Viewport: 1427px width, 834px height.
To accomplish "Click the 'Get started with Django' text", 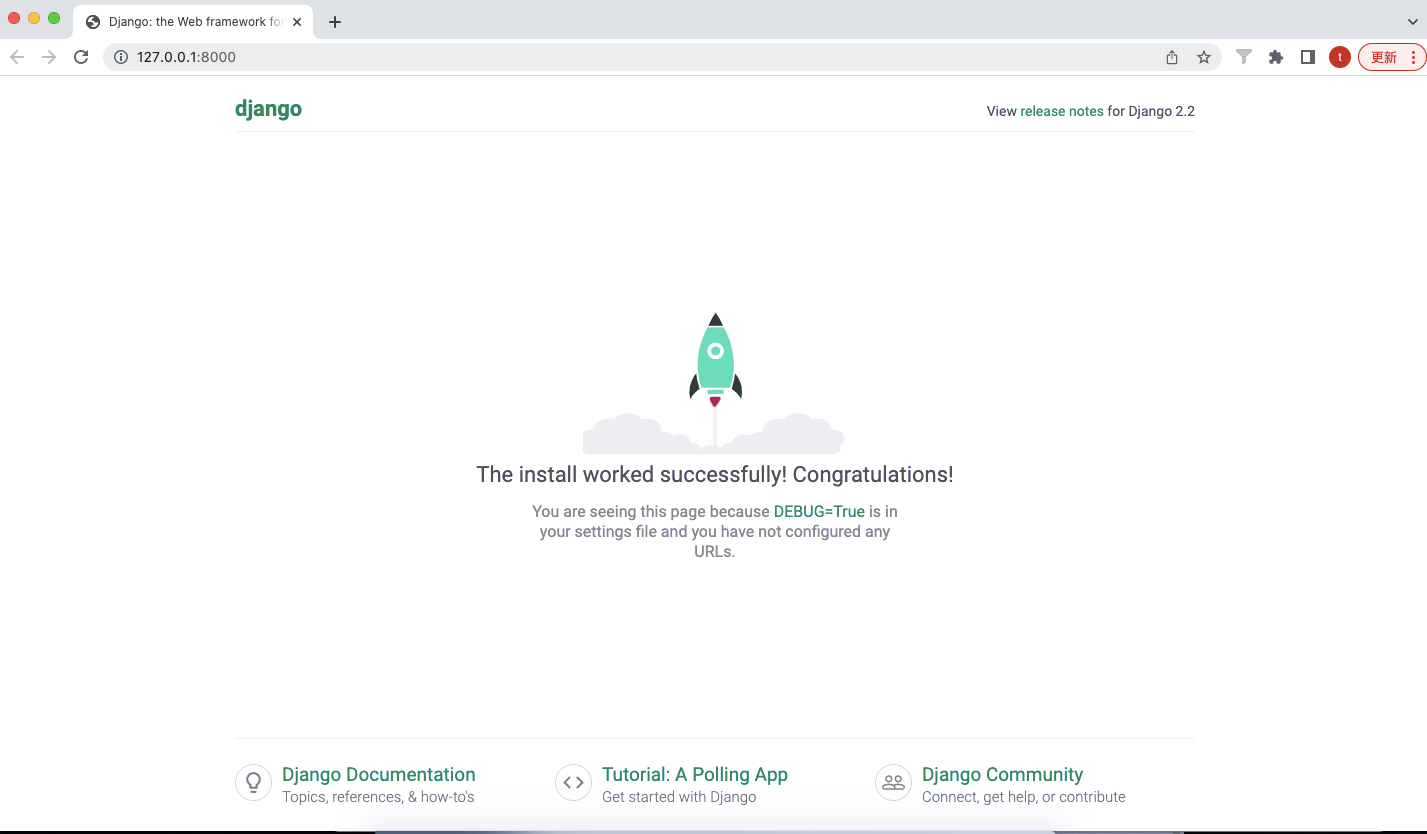I will coord(679,797).
